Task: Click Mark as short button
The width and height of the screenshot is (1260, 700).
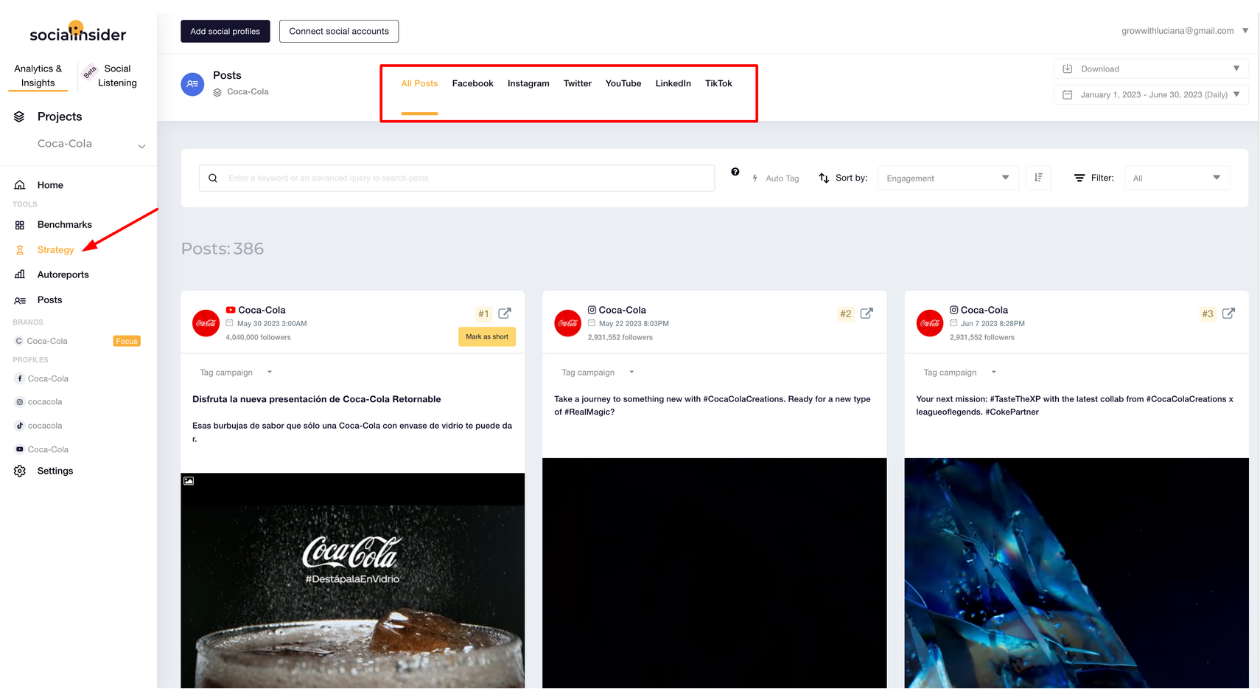Action: point(487,337)
